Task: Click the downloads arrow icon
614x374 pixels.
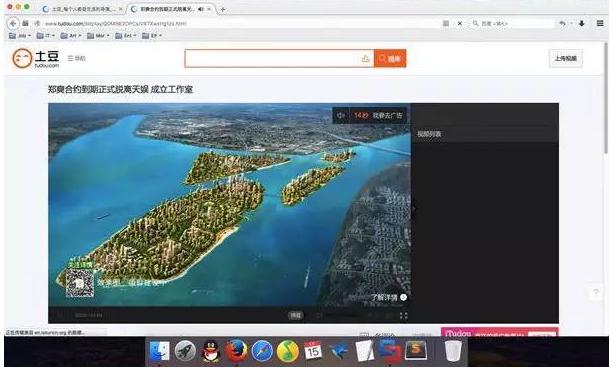Action: (x=581, y=23)
